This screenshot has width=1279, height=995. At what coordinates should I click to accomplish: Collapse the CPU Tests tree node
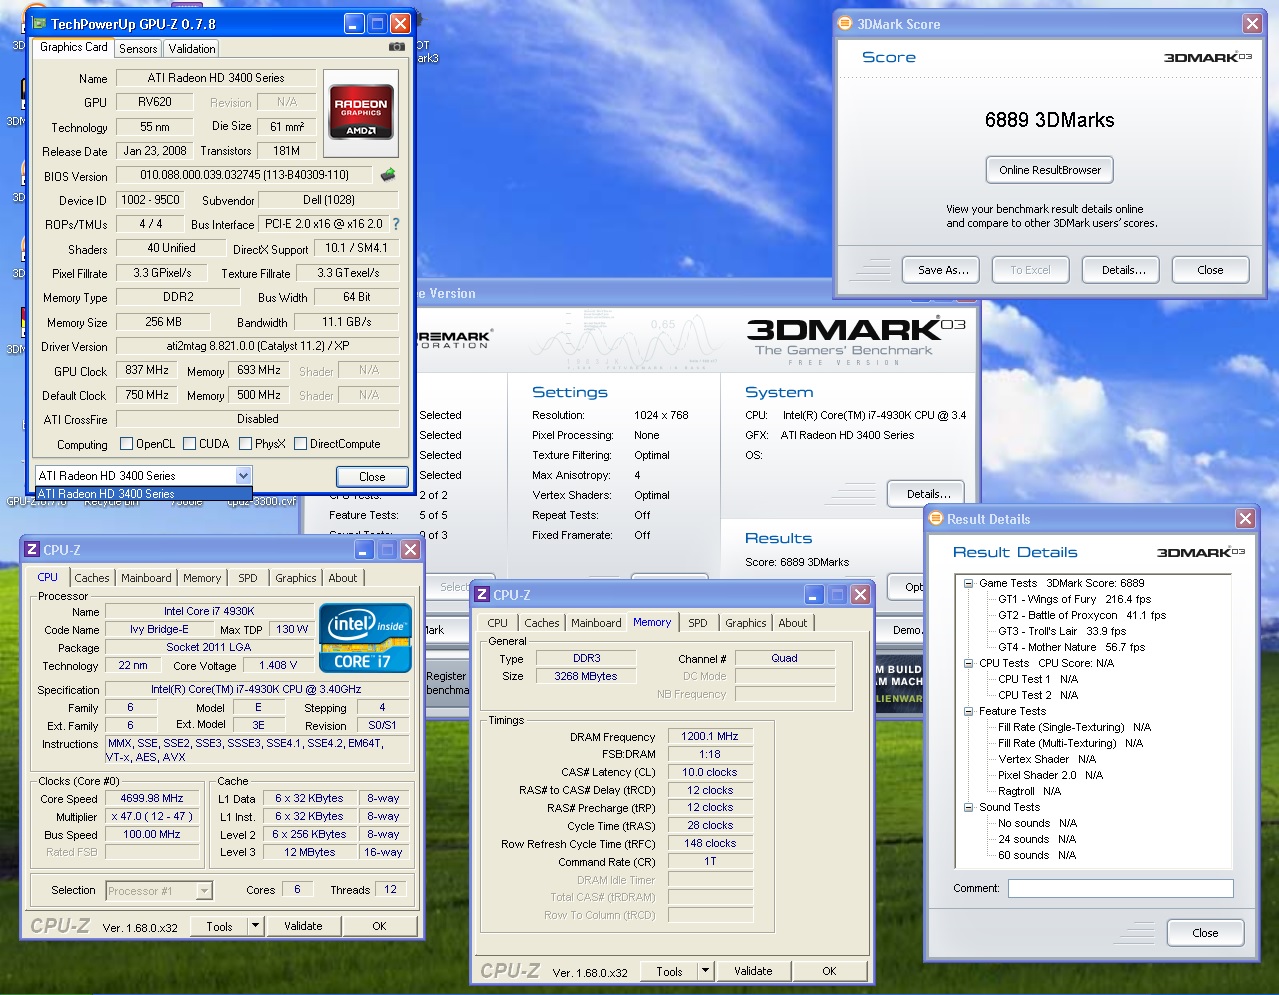coord(968,663)
